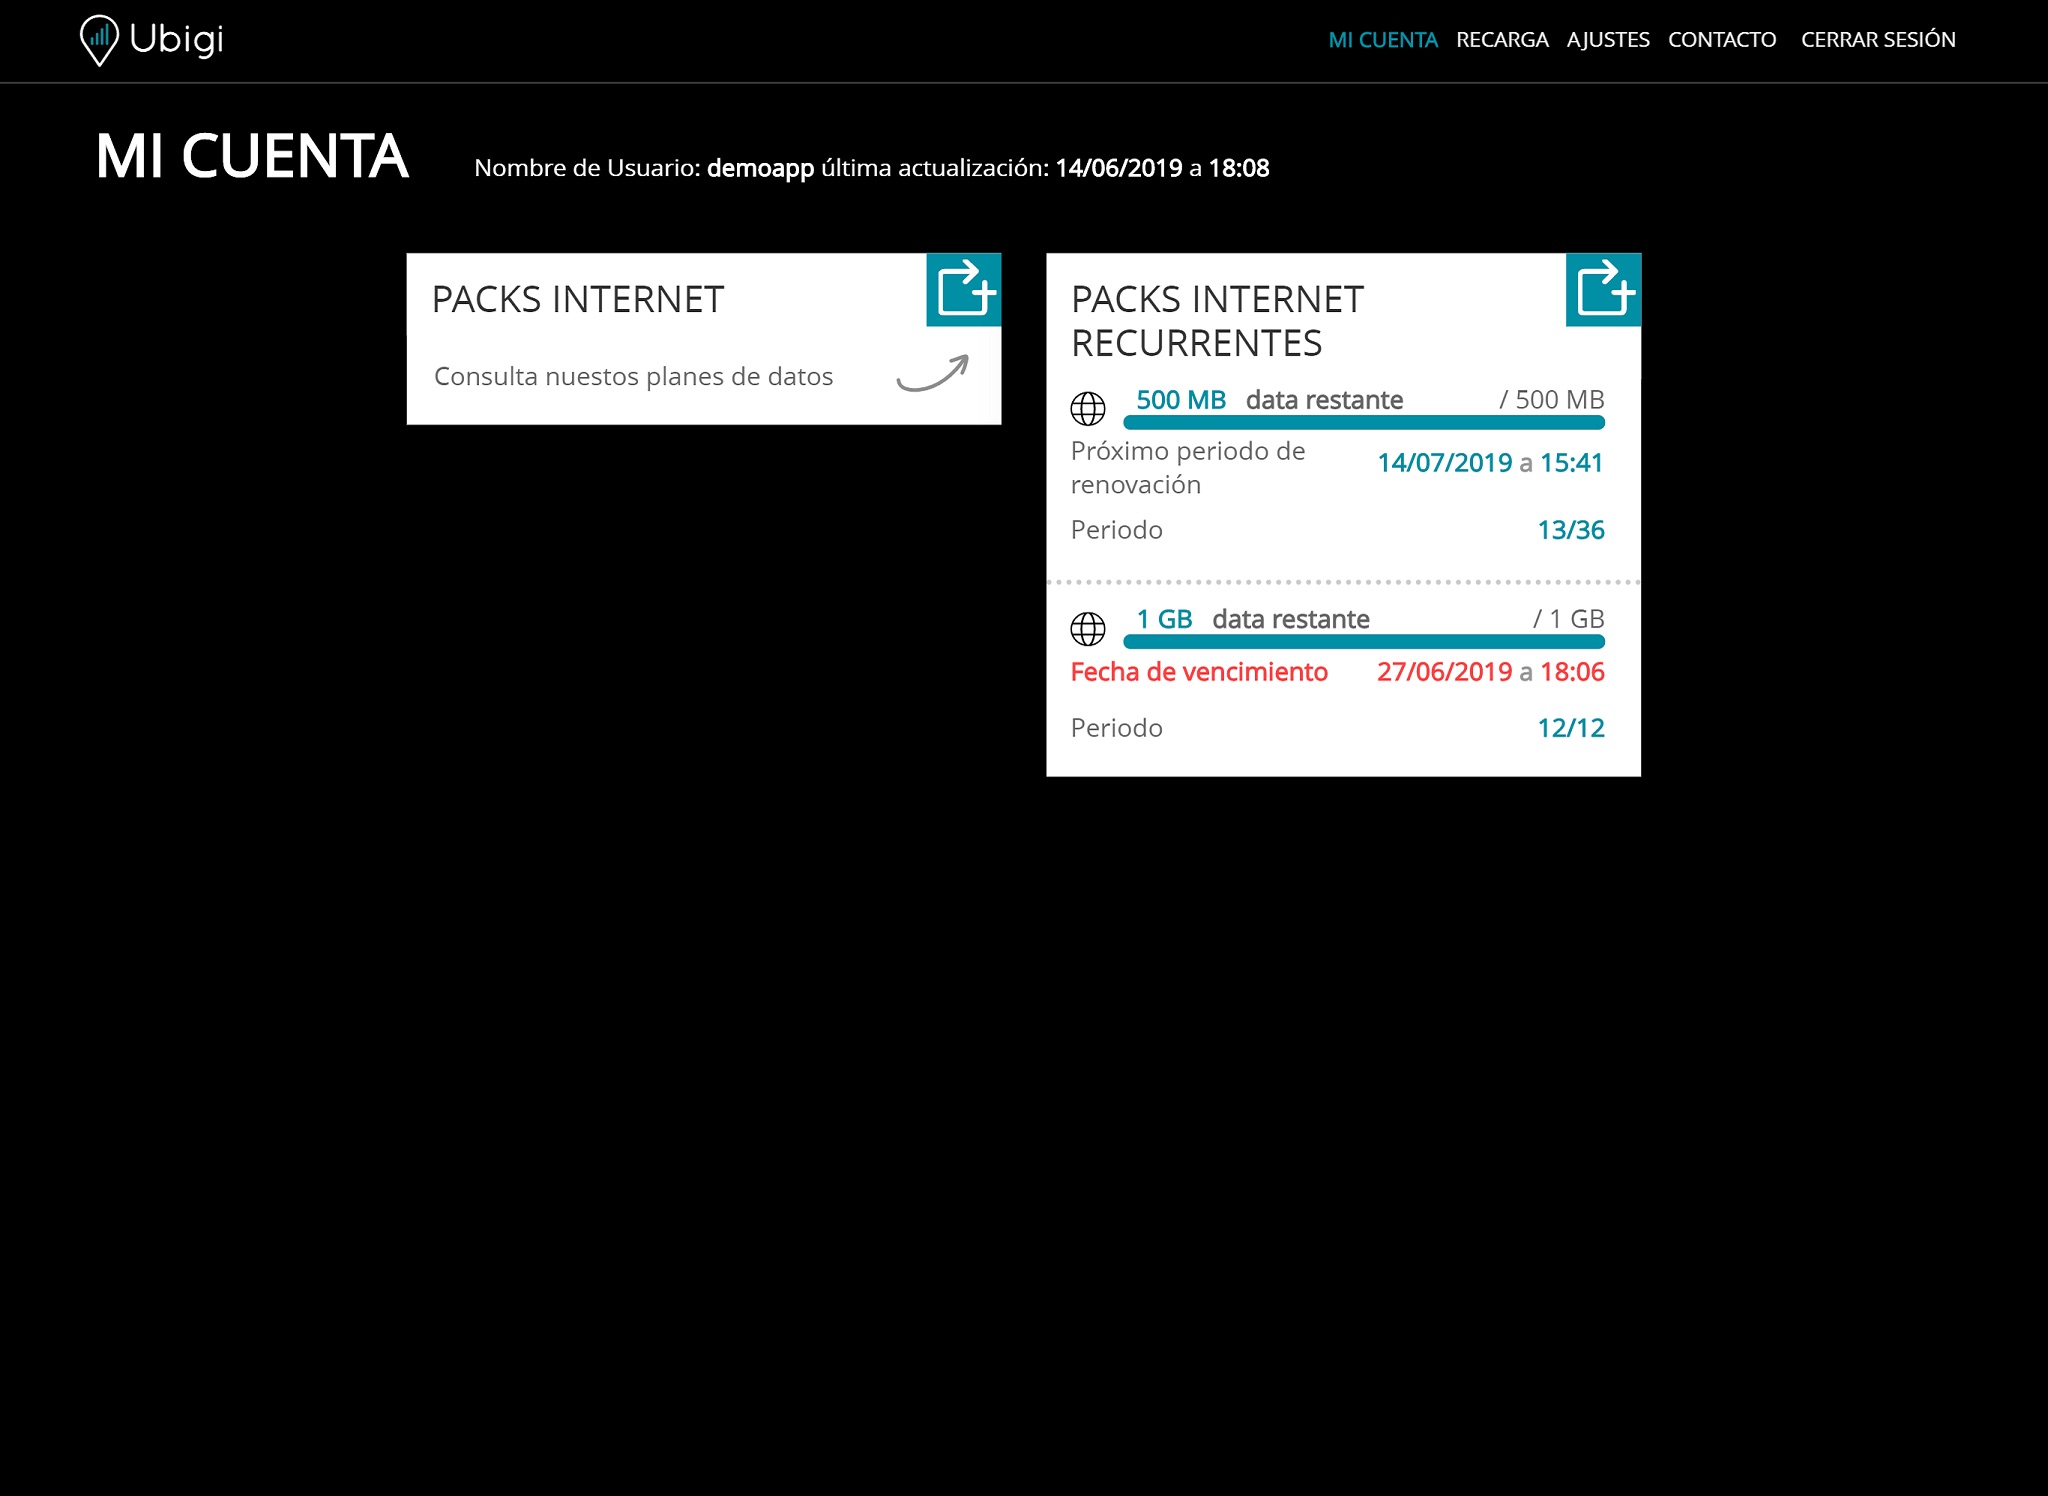Click curved arrow next to data plans

[x=933, y=373]
